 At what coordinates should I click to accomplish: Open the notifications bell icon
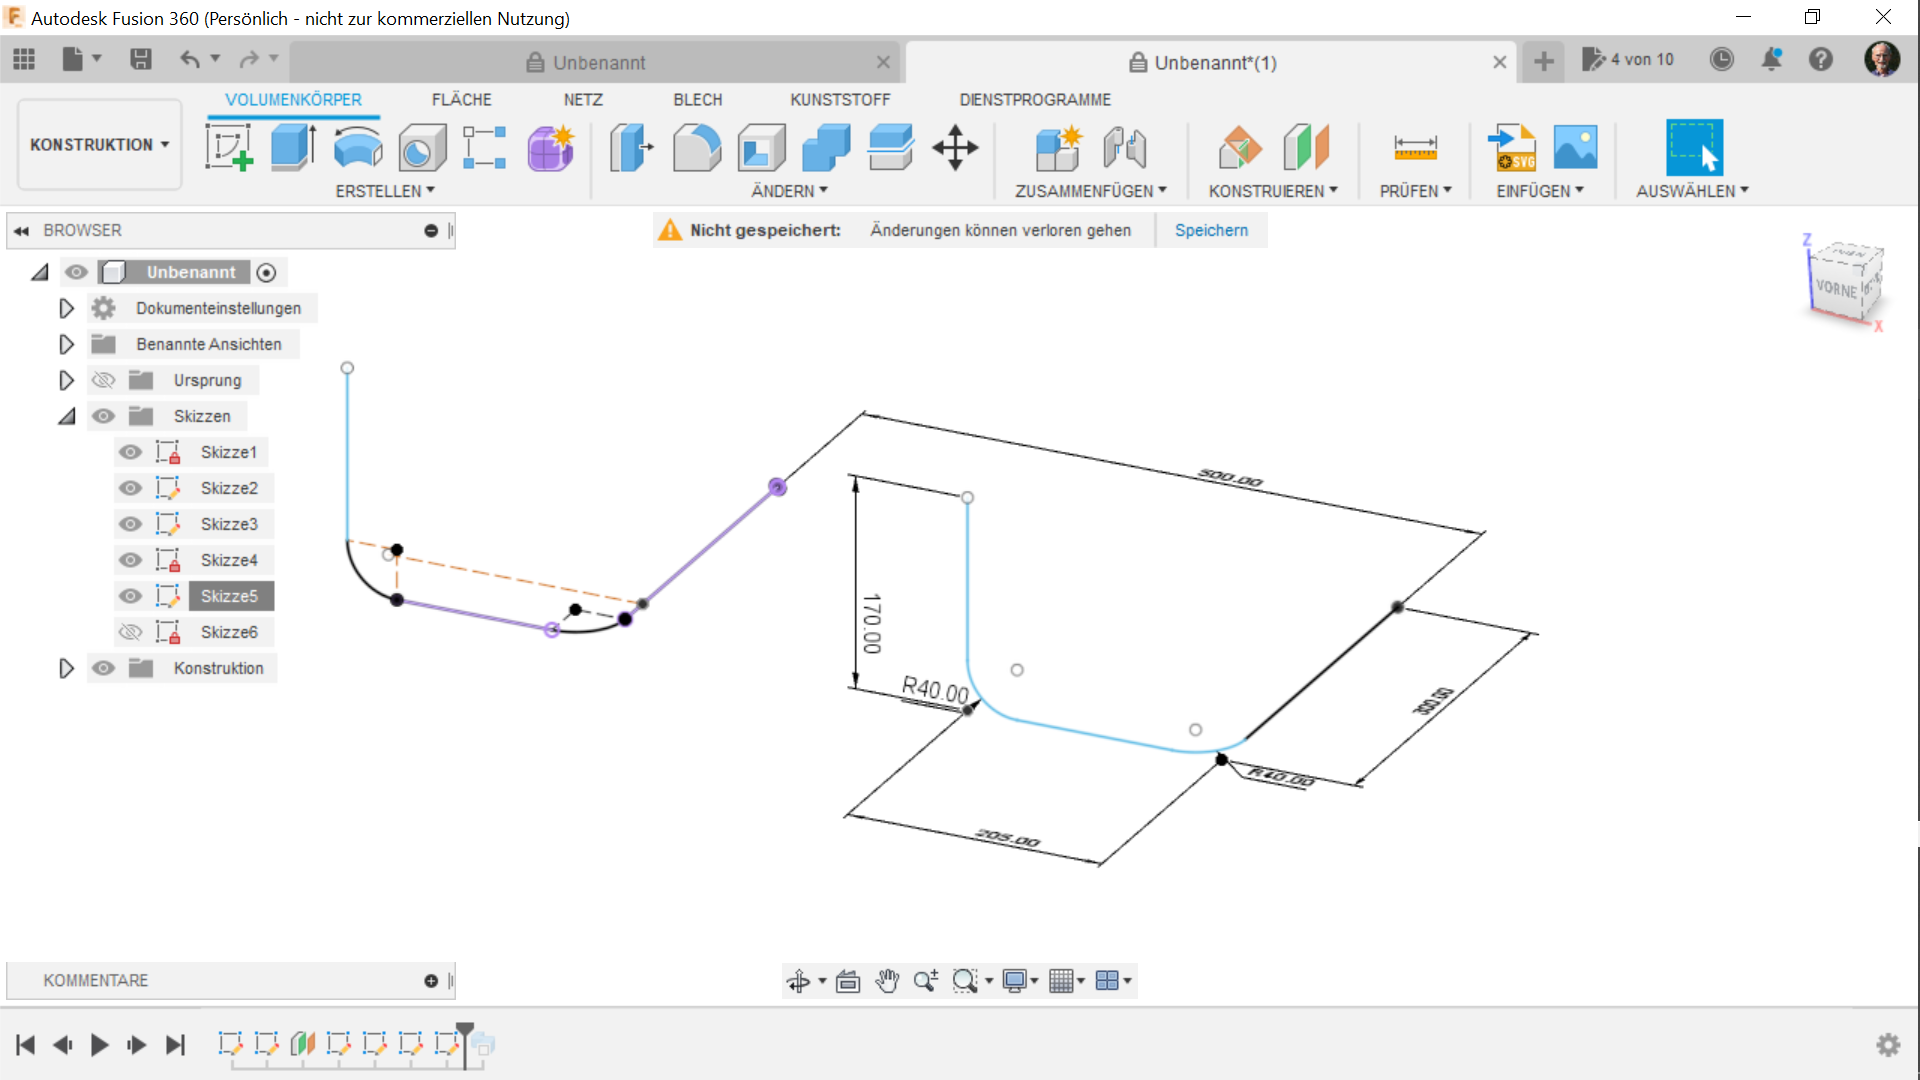tap(1771, 60)
